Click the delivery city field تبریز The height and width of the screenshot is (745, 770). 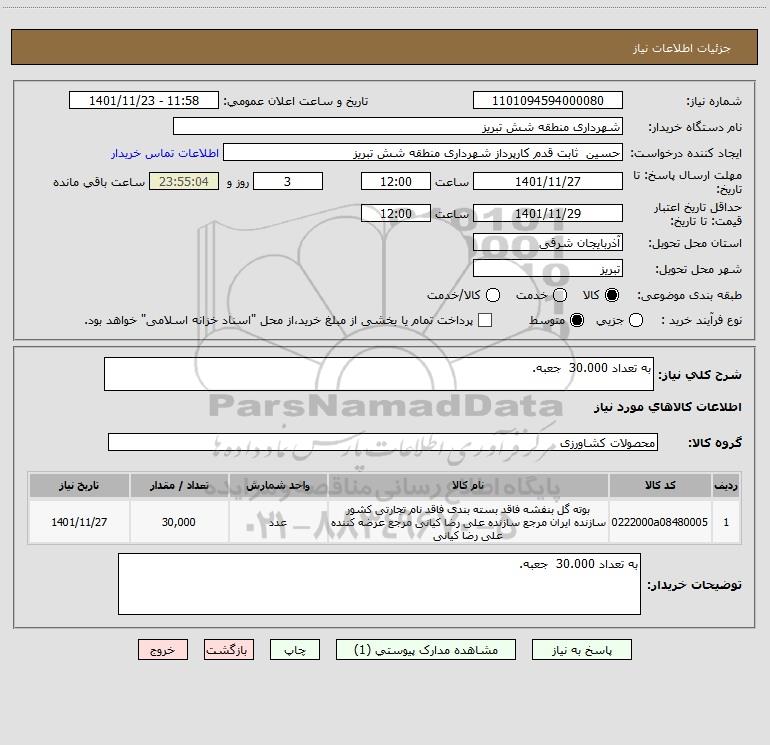(548, 269)
